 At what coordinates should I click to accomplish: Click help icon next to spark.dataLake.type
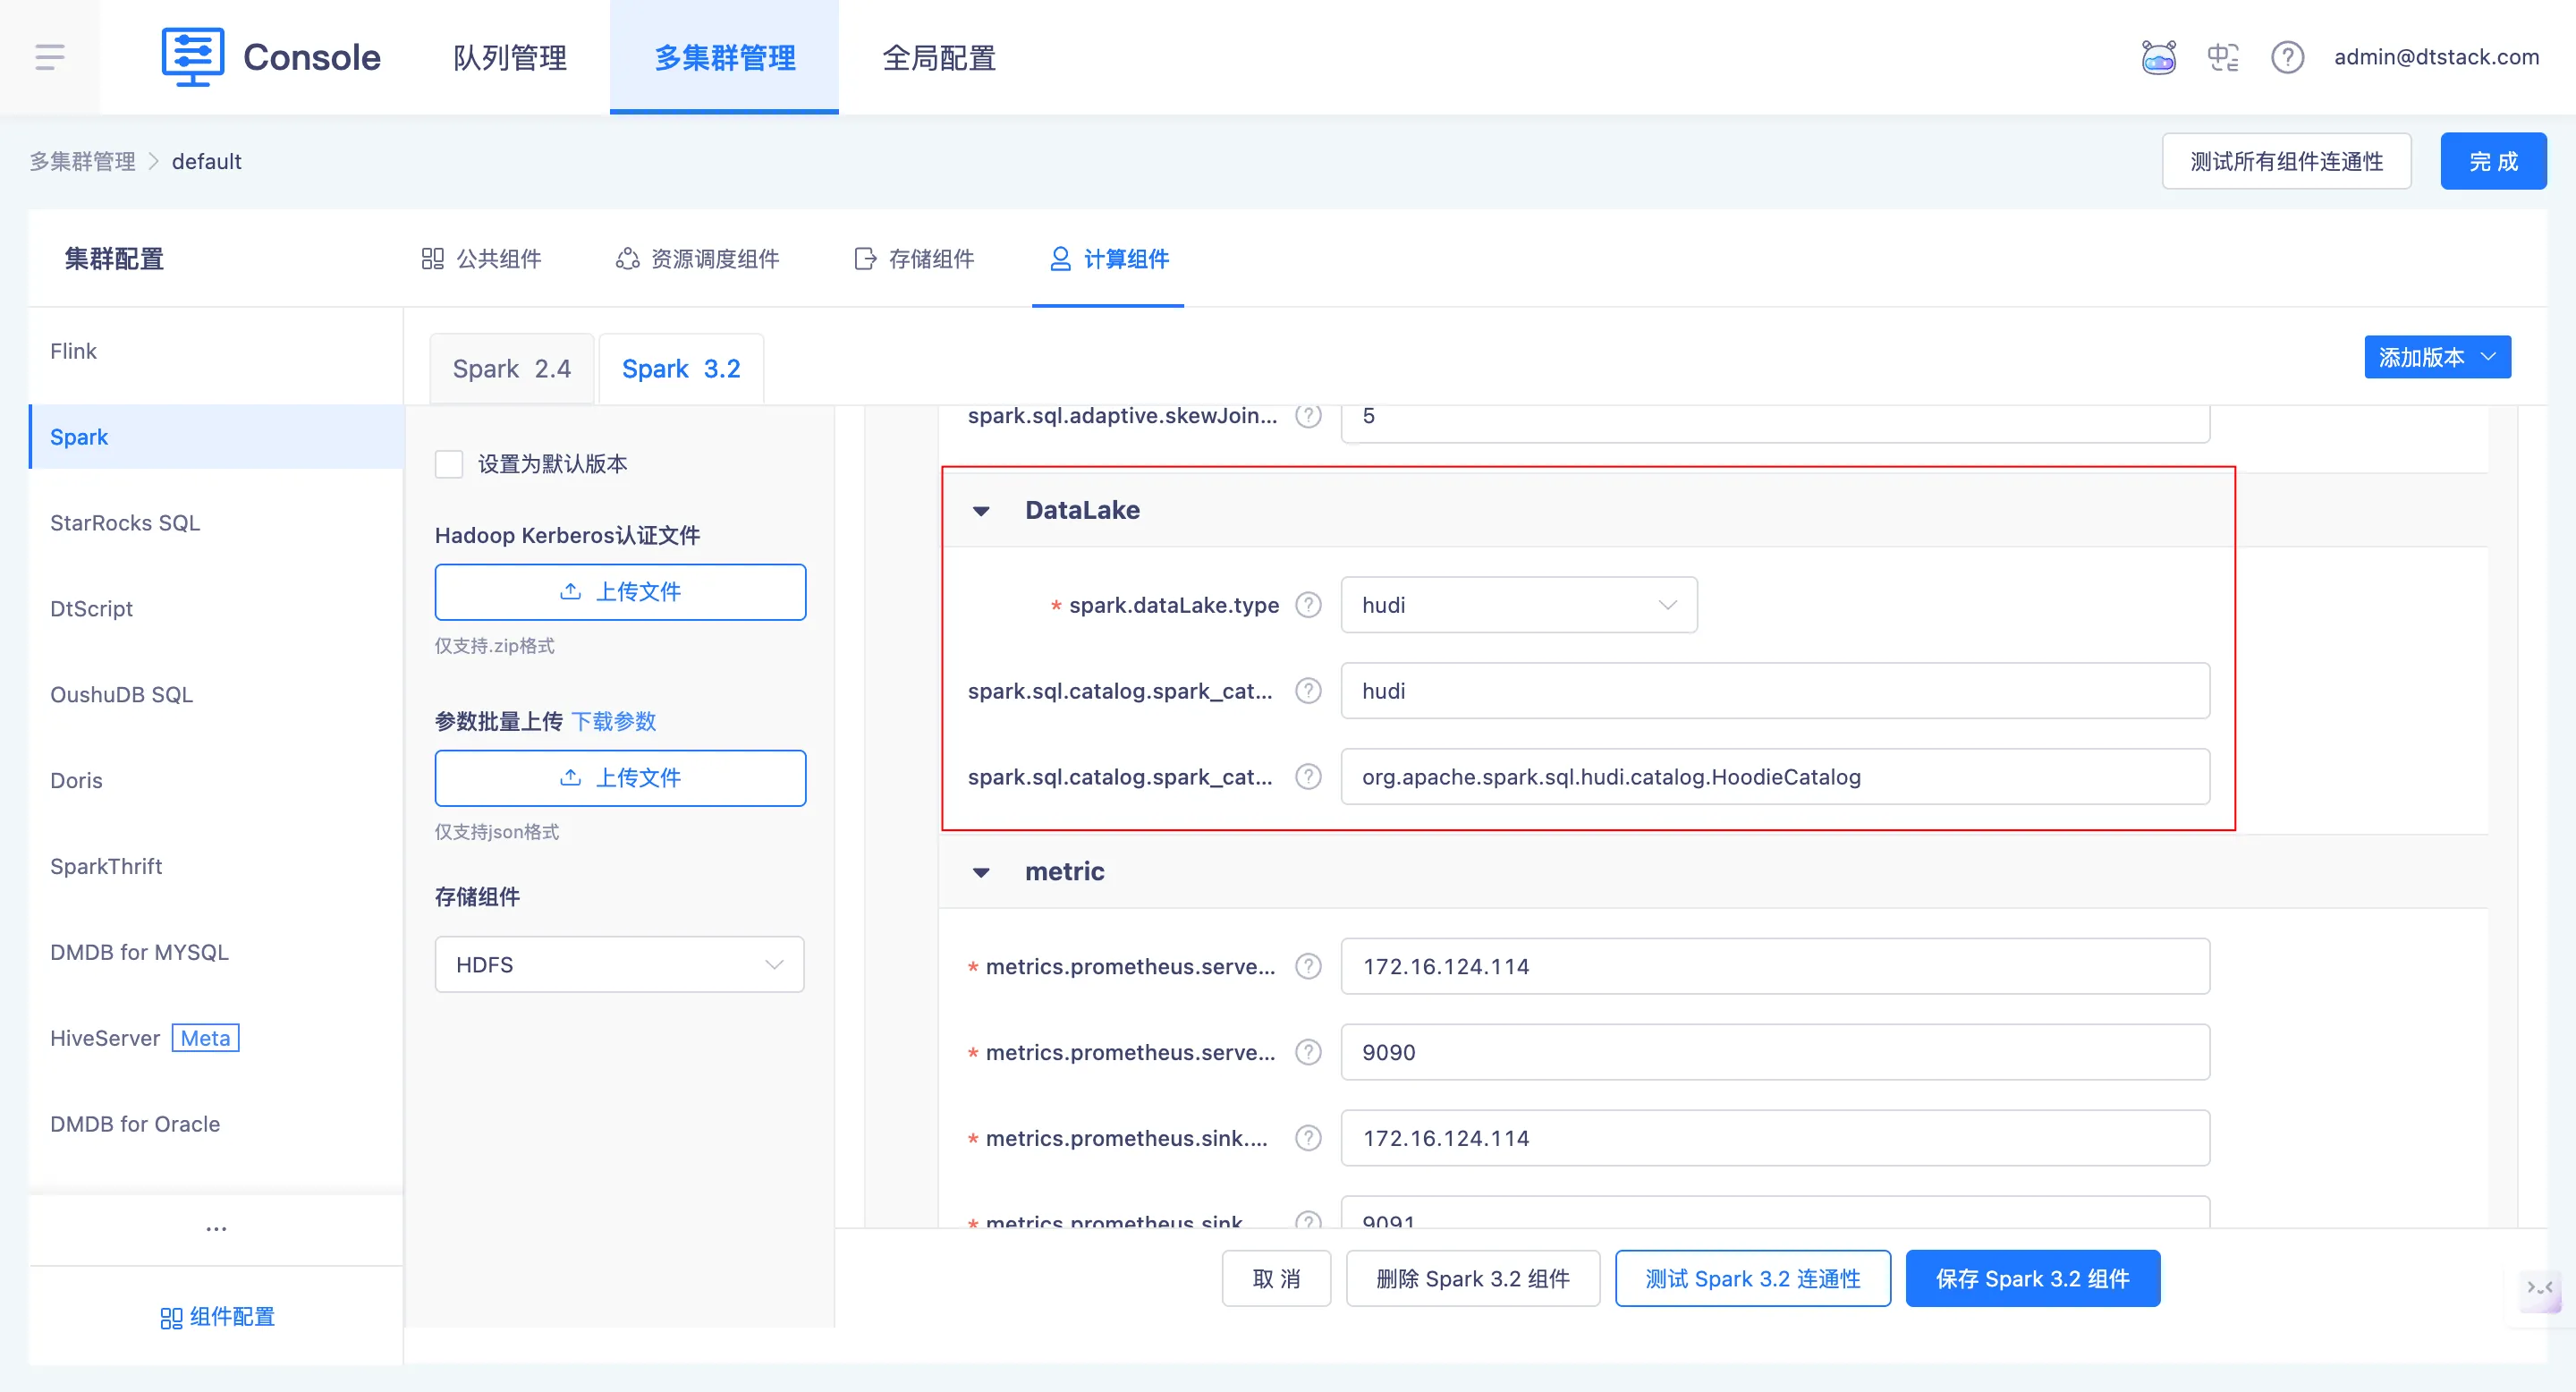1308,605
